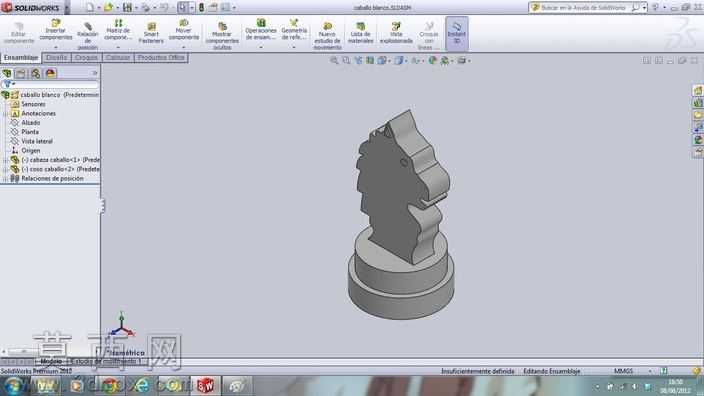Select the Modelo bottom tab
Image resolution: width=704 pixels, height=396 pixels.
51,361
